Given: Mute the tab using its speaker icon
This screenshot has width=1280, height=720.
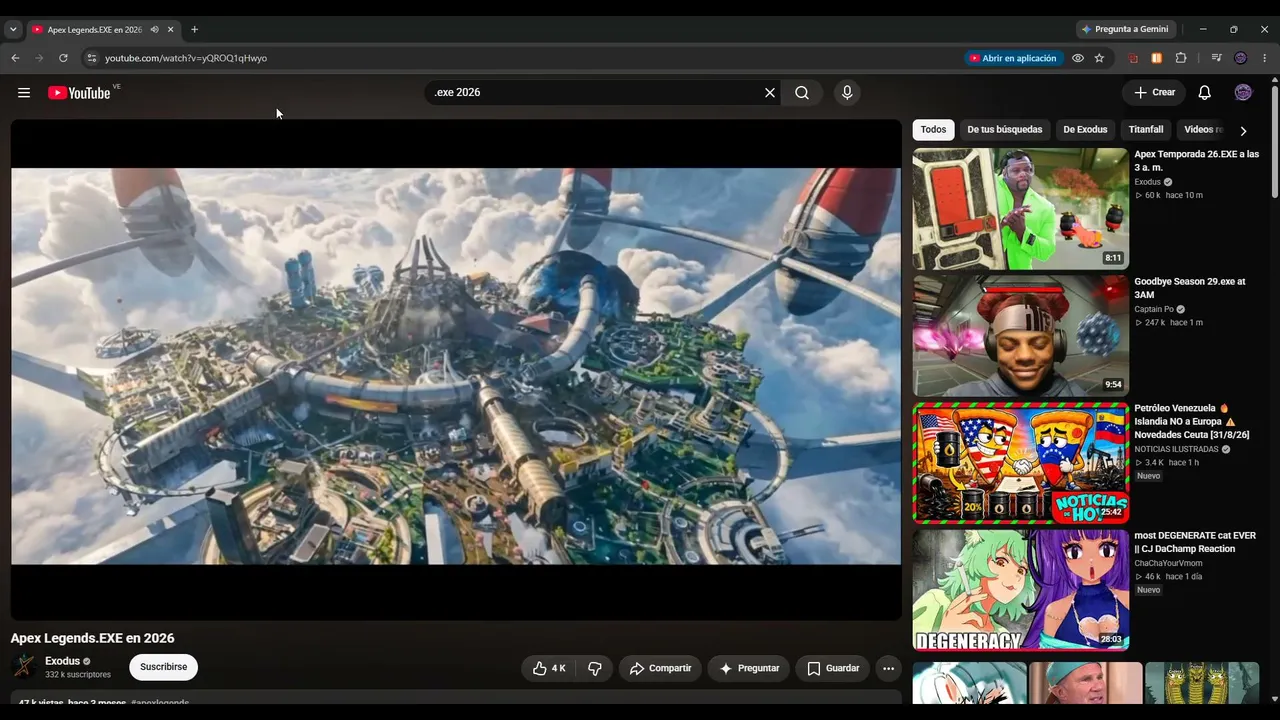Looking at the screenshot, I should click(154, 30).
